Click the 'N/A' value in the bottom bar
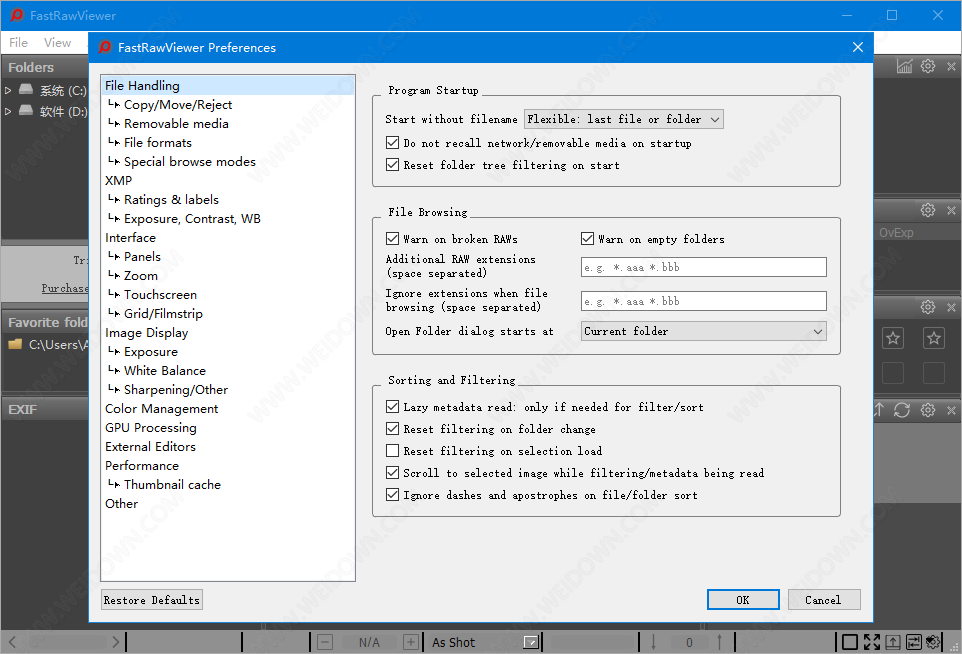Viewport: 962px width, 654px height. [x=369, y=642]
